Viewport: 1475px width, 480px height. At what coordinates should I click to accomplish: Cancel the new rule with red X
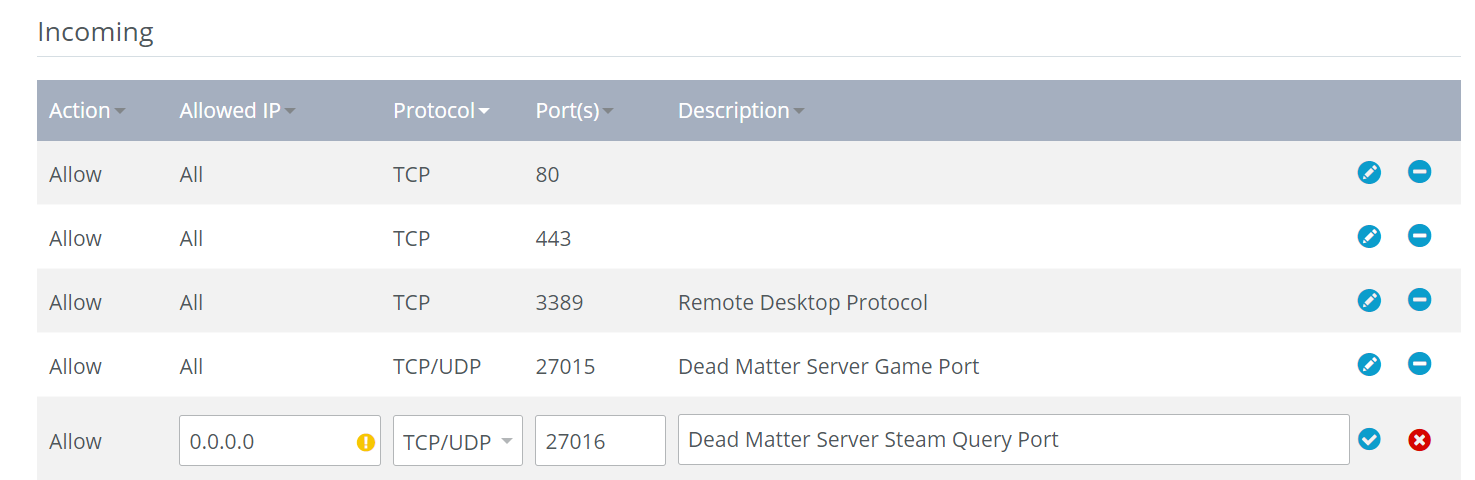[x=1419, y=440]
